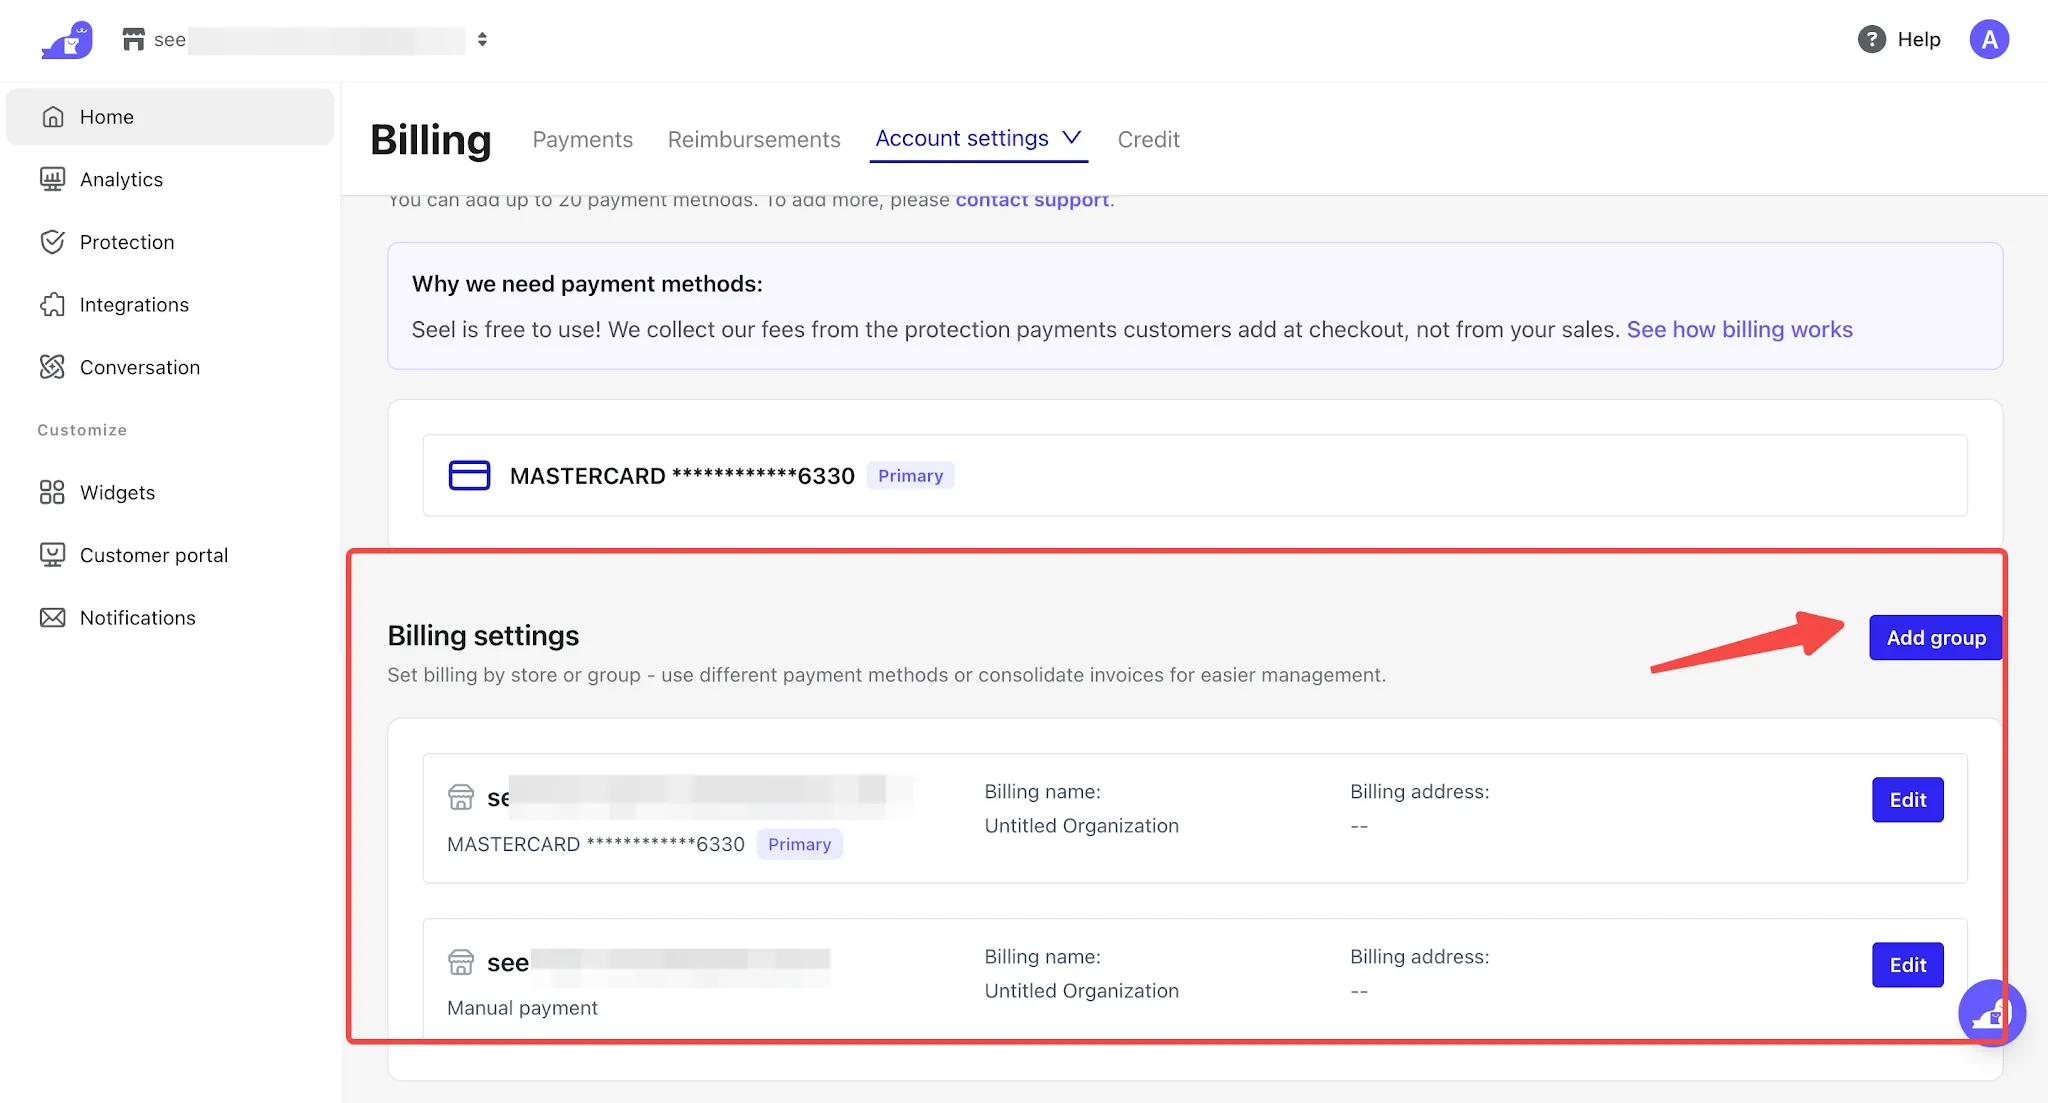Viewport: 2048px width, 1103px height.
Task: Open user avatar A menu
Action: 1989,39
